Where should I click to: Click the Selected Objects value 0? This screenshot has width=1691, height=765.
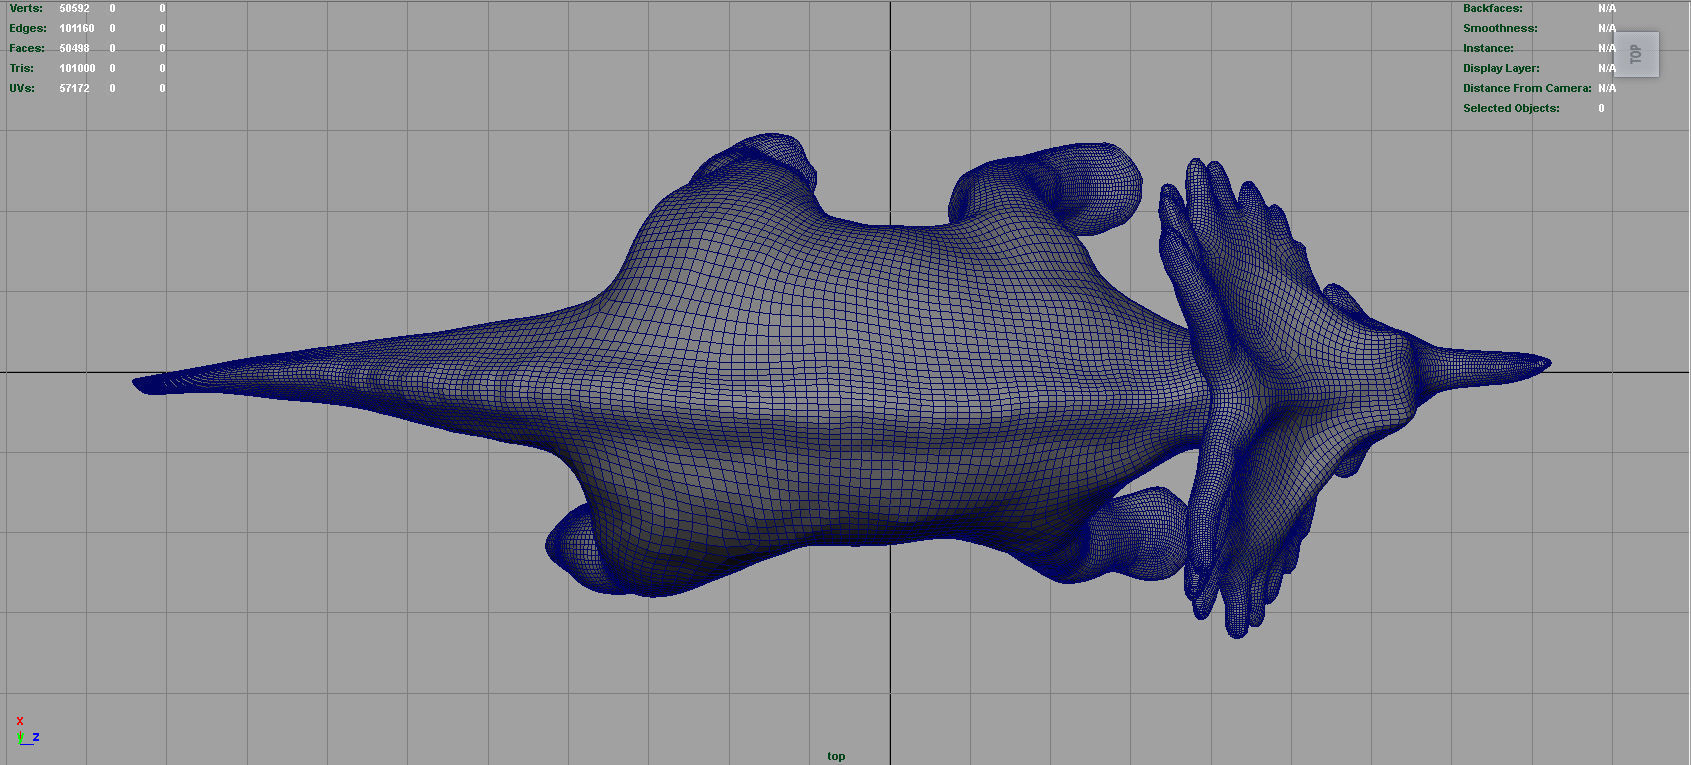1601,108
